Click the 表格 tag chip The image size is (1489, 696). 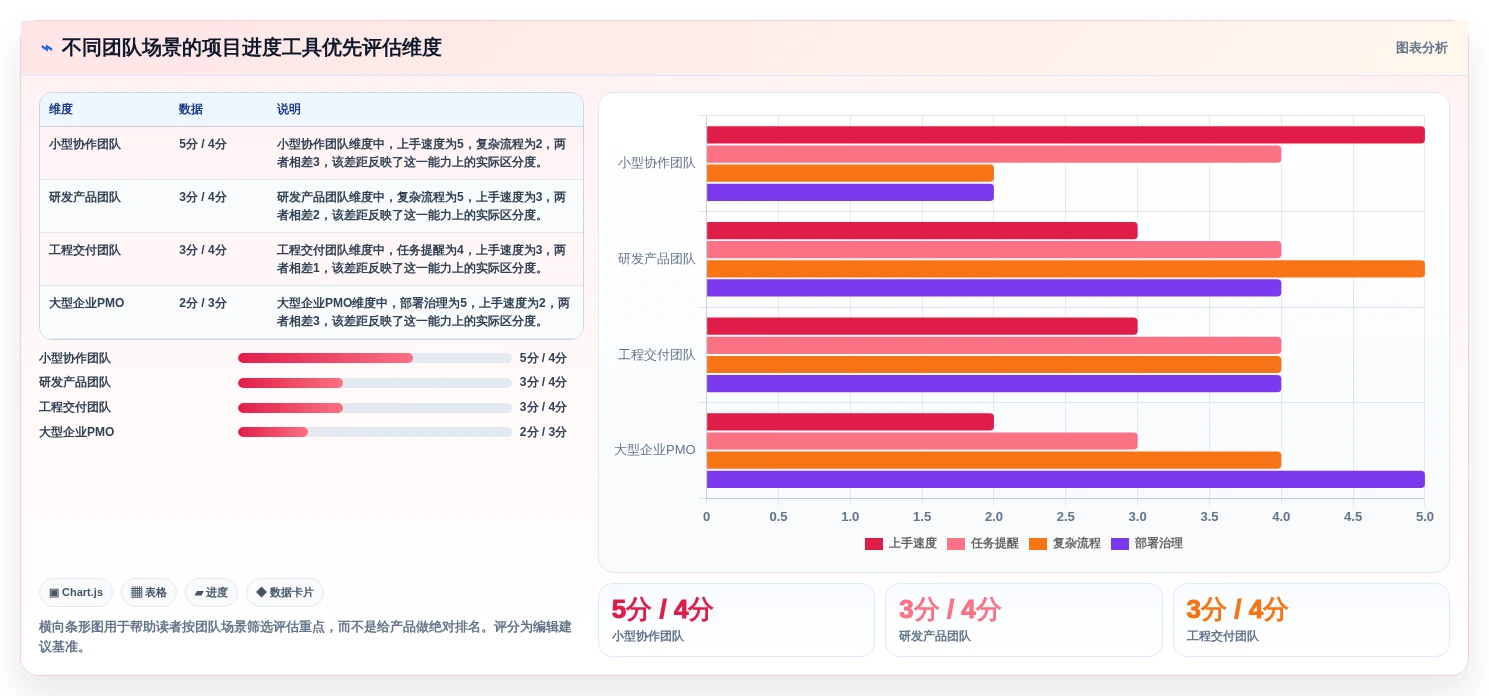coord(149,593)
